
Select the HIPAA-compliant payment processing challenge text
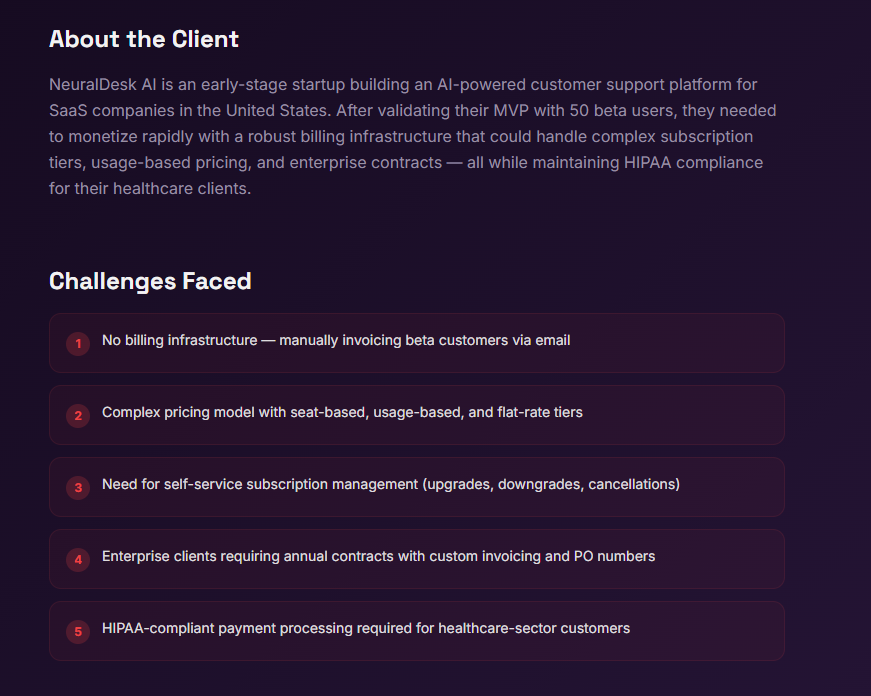click(x=366, y=629)
